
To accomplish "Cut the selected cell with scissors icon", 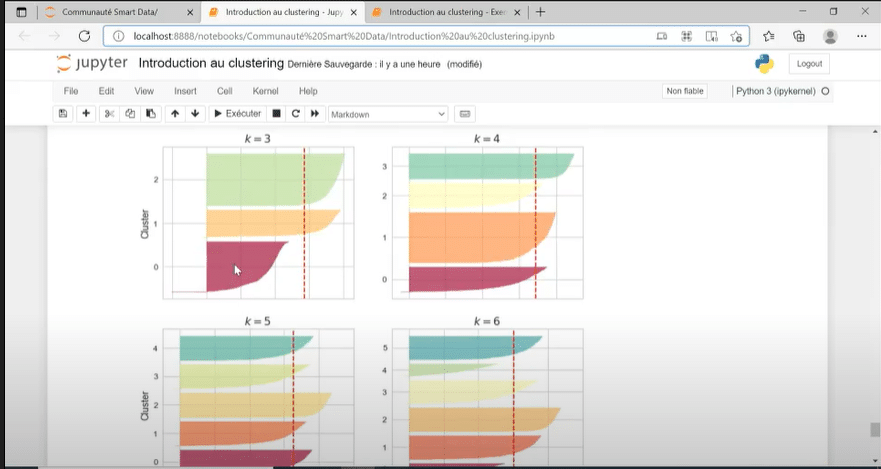I will click(x=111, y=114).
